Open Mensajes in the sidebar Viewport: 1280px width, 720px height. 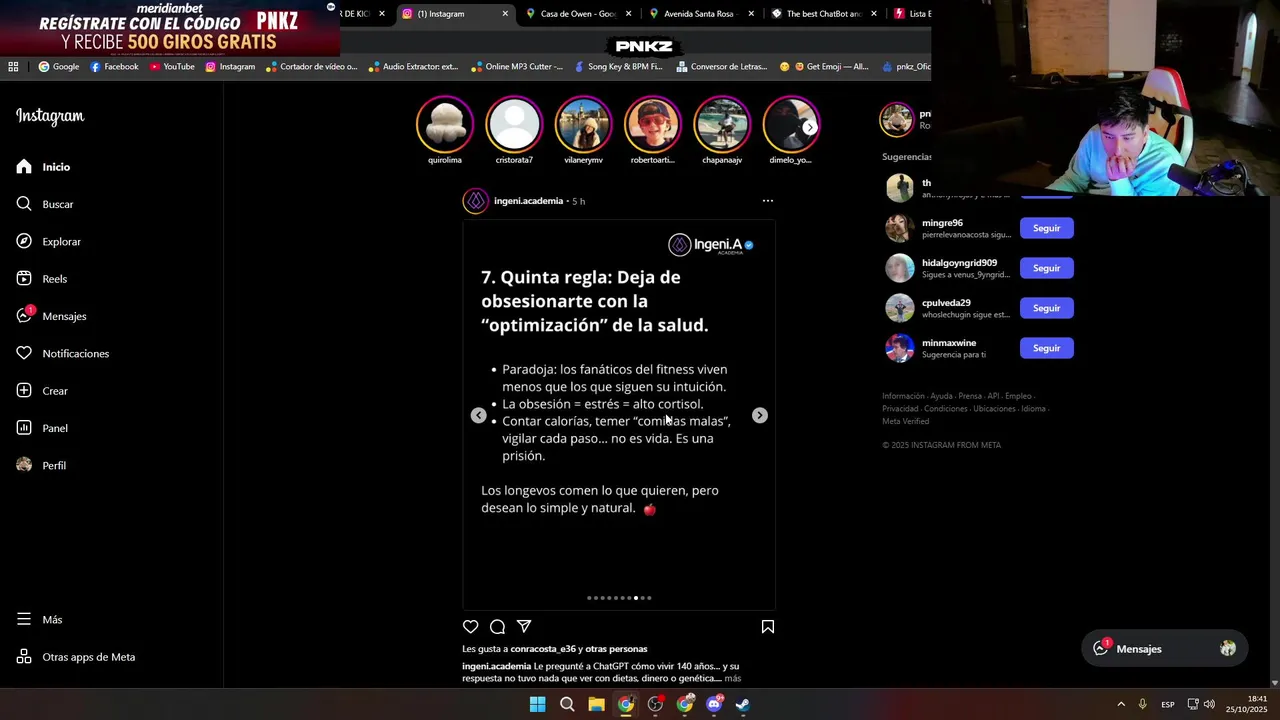coord(51,316)
